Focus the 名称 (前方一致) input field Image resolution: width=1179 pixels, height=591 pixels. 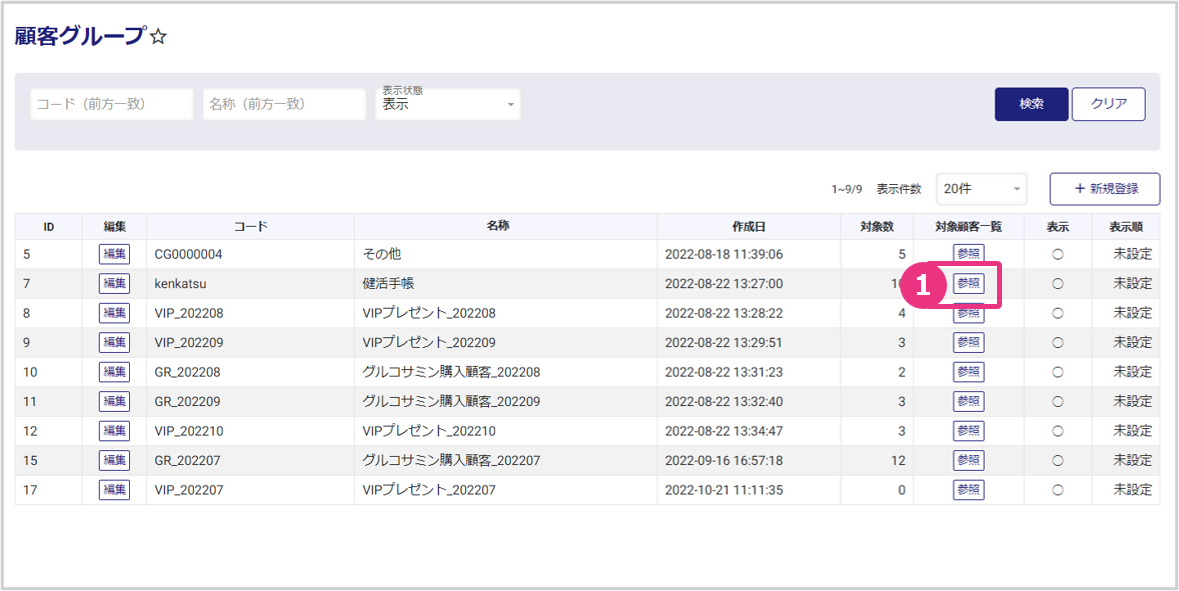(284, 104)
